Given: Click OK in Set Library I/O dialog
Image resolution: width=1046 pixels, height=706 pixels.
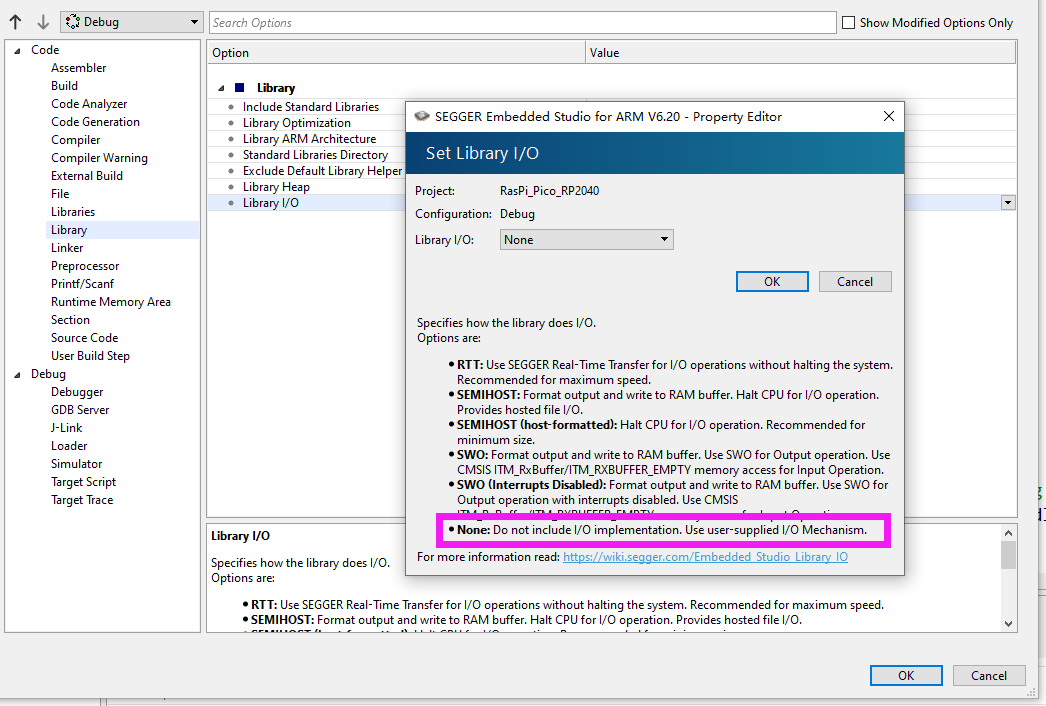Looking at the screenshot, I should click(772, 282).
